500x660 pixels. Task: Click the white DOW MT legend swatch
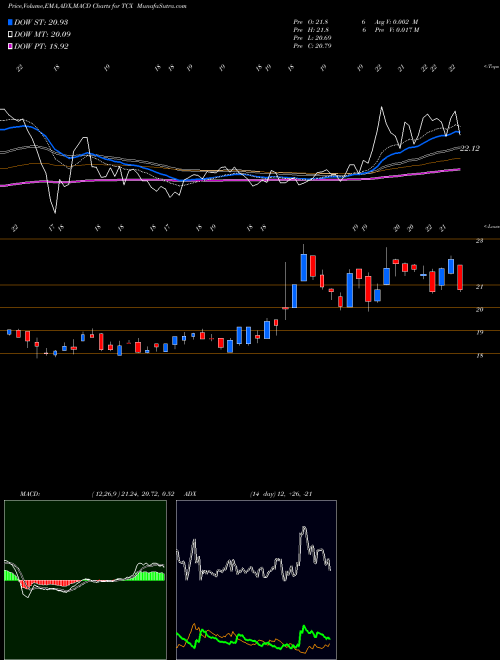10,35
